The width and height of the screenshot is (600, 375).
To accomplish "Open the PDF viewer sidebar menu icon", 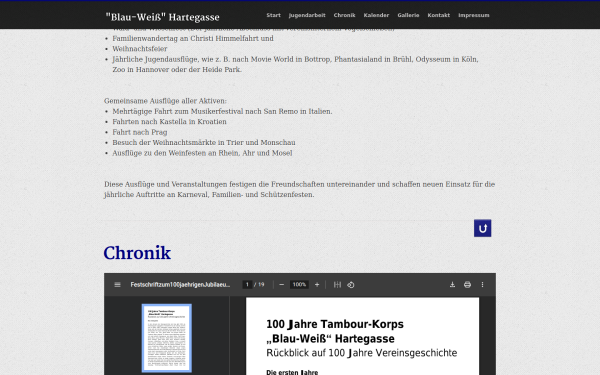I will [117, 285].
